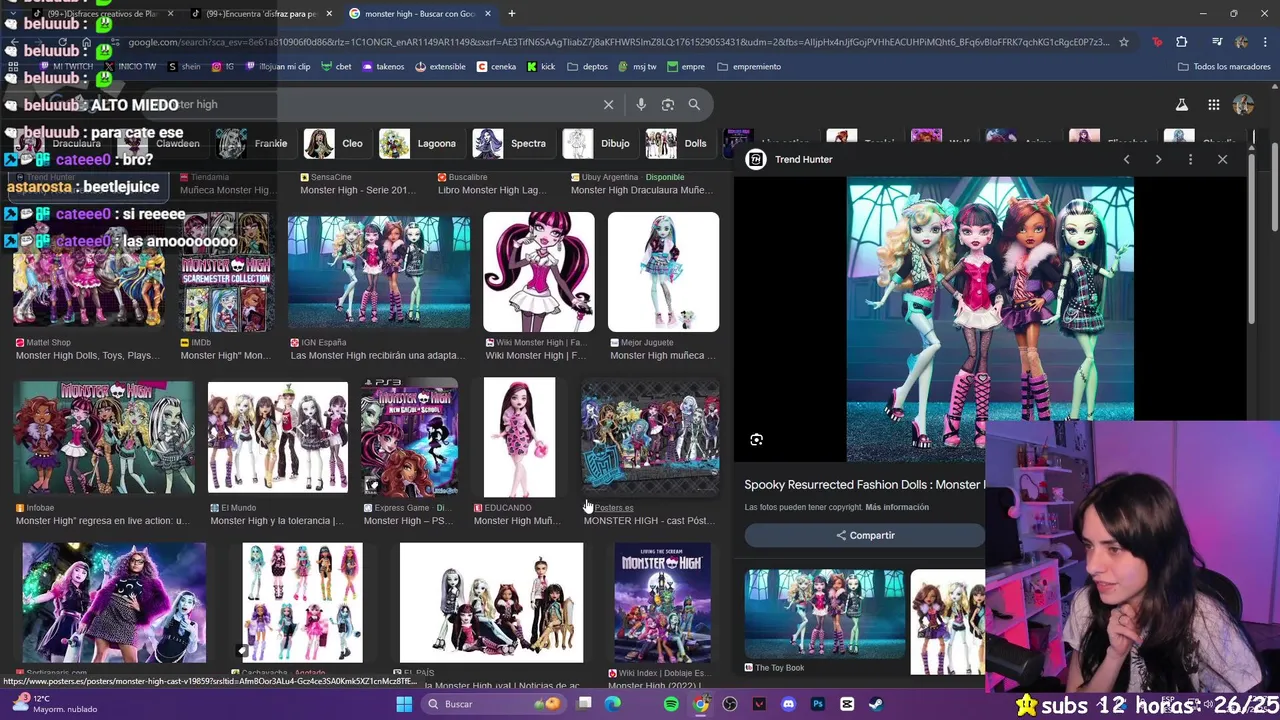1280x720 pixels.
Task: Bookmark this page with star icon
Action: pyautogui.click(x=1124, y=42)
